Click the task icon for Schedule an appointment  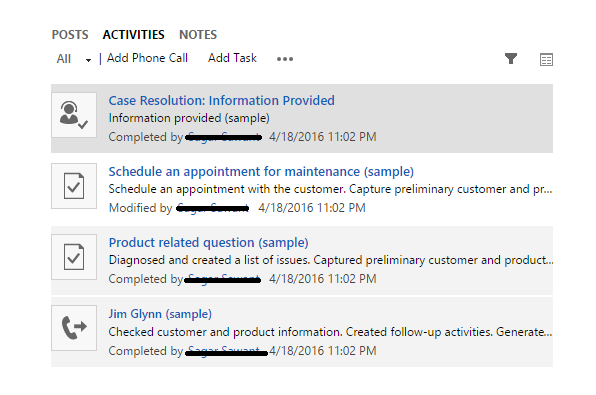[x=74, y=186]
